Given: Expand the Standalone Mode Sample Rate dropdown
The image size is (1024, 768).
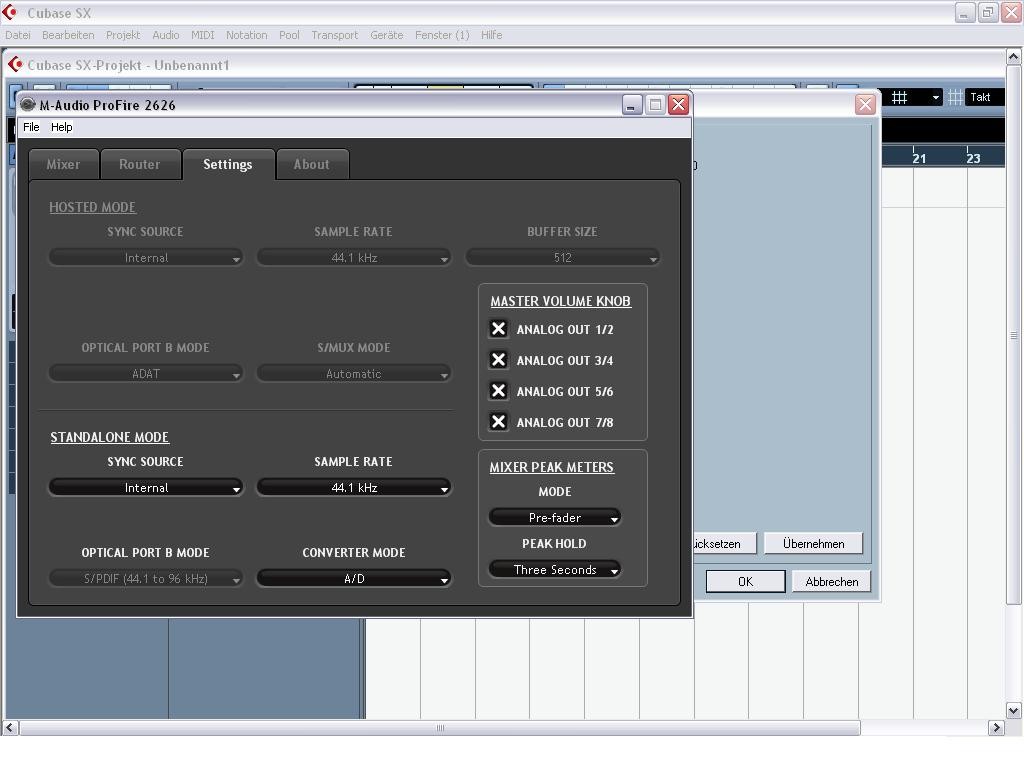Looking at the screenshot, I should [353, 488].
